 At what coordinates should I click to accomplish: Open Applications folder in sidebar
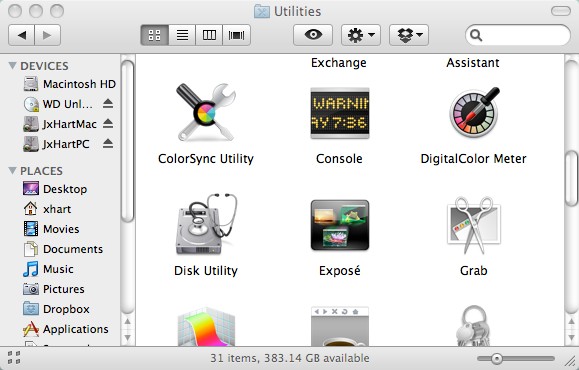[x=66, y=329]
